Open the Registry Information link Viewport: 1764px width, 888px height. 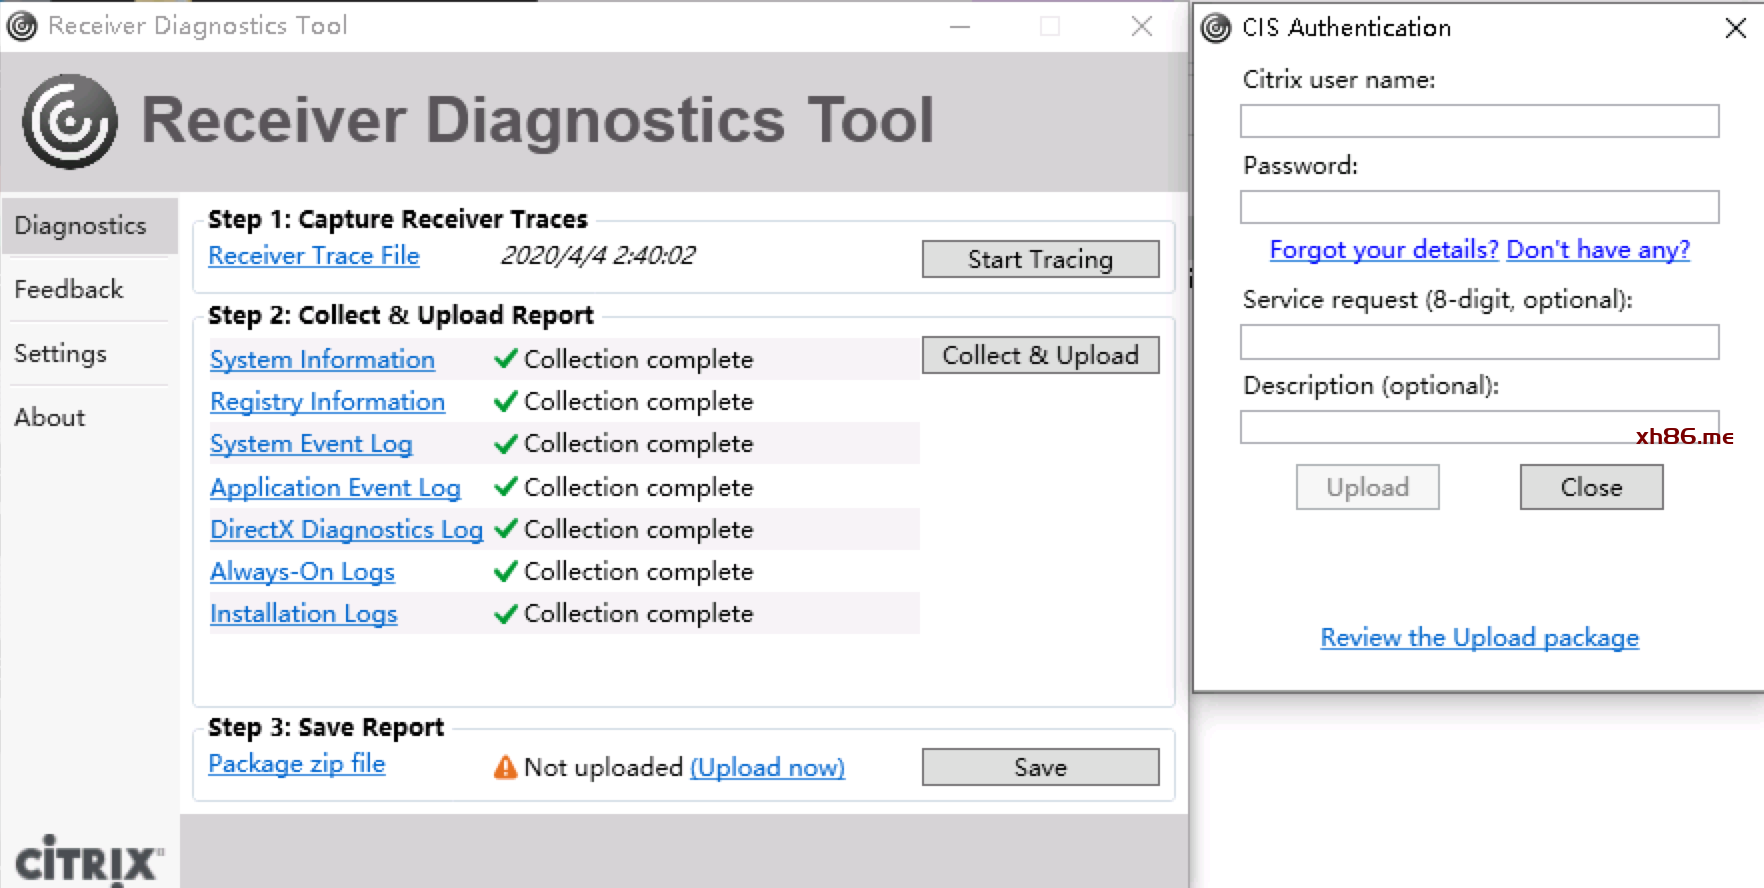(x=327, y=402)
